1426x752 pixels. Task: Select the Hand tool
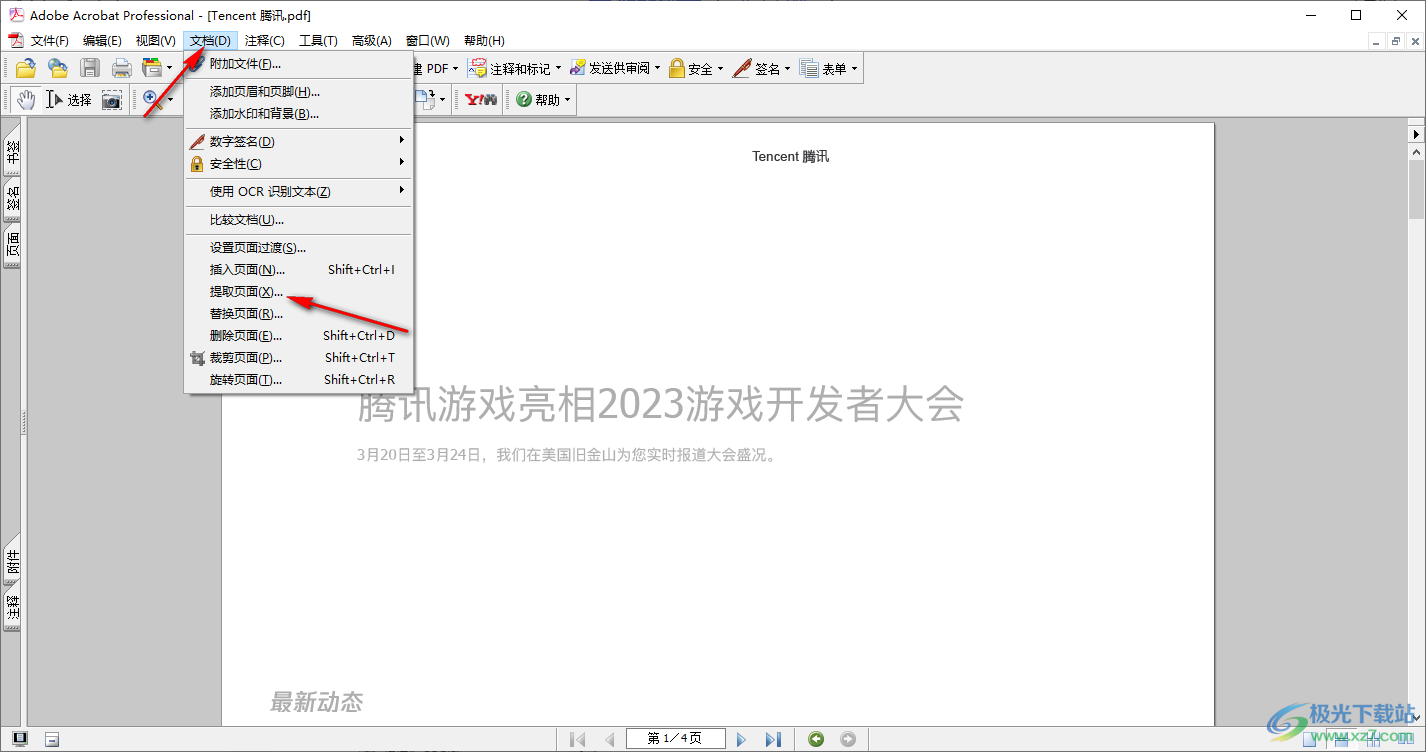coord(26,99)
